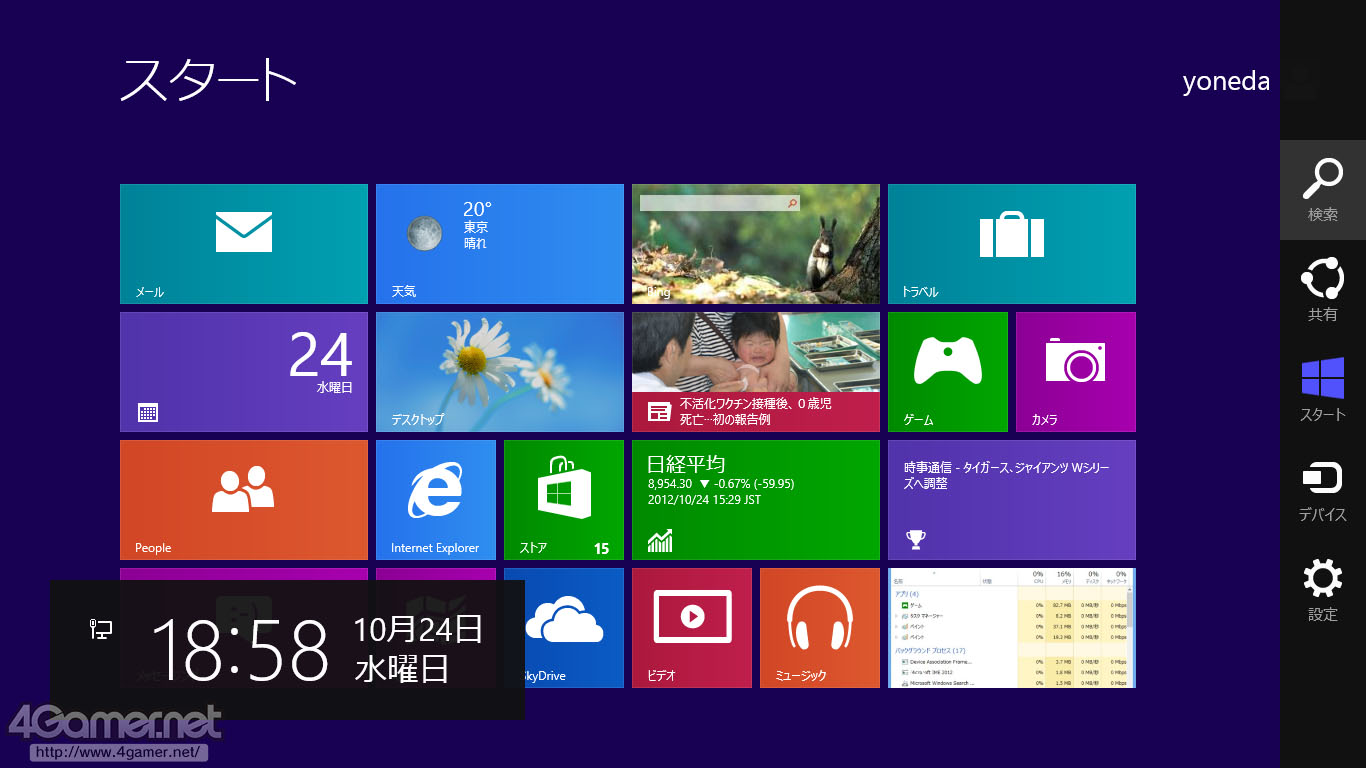Select the 共有 (Share) charm
1366x768 pixels.
click(x=1323, y=290)
